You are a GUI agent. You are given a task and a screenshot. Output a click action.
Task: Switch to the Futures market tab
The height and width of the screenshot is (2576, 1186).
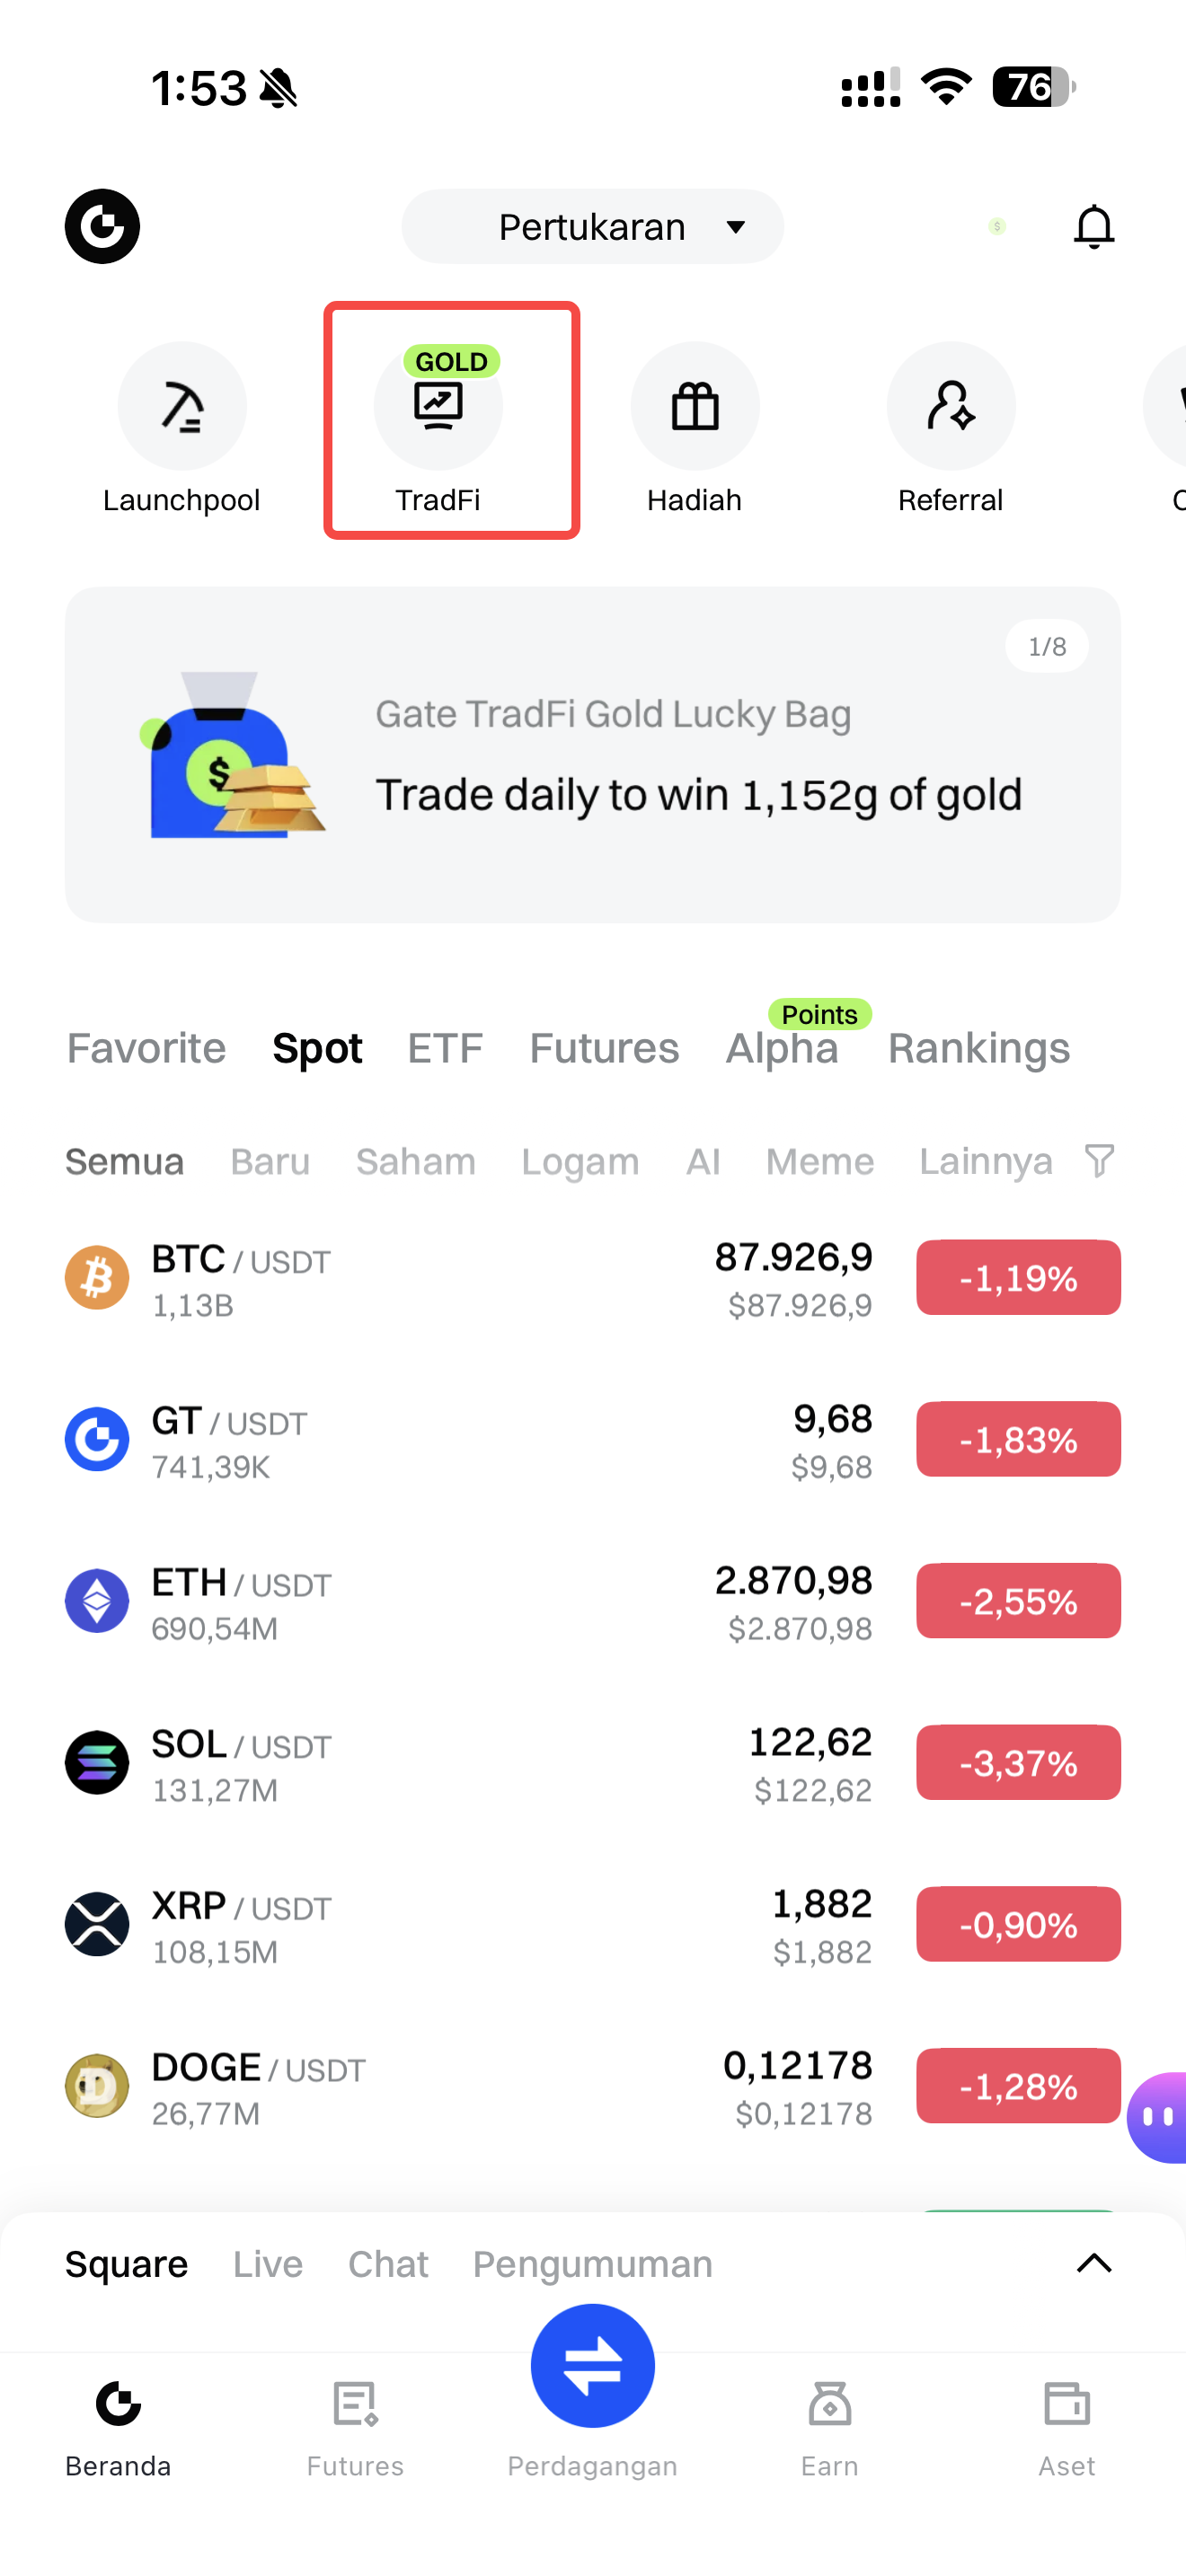604,1048
